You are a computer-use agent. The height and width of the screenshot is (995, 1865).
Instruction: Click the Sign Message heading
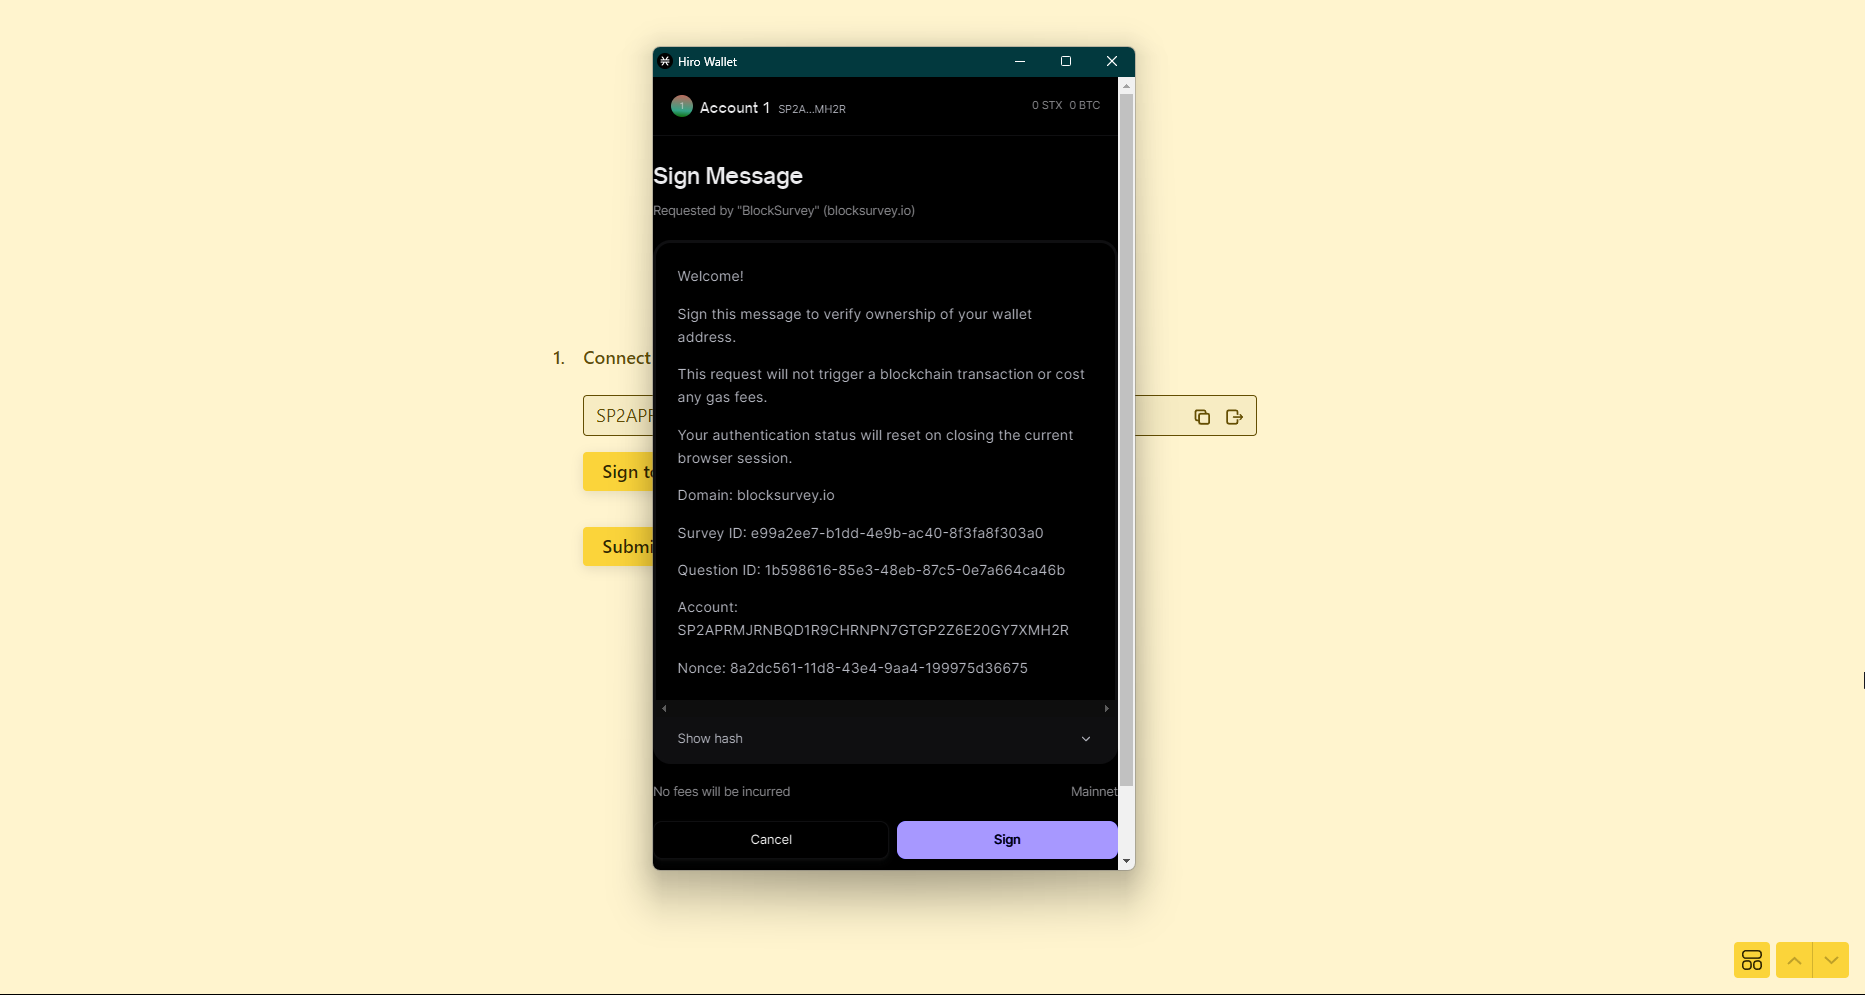728,176
